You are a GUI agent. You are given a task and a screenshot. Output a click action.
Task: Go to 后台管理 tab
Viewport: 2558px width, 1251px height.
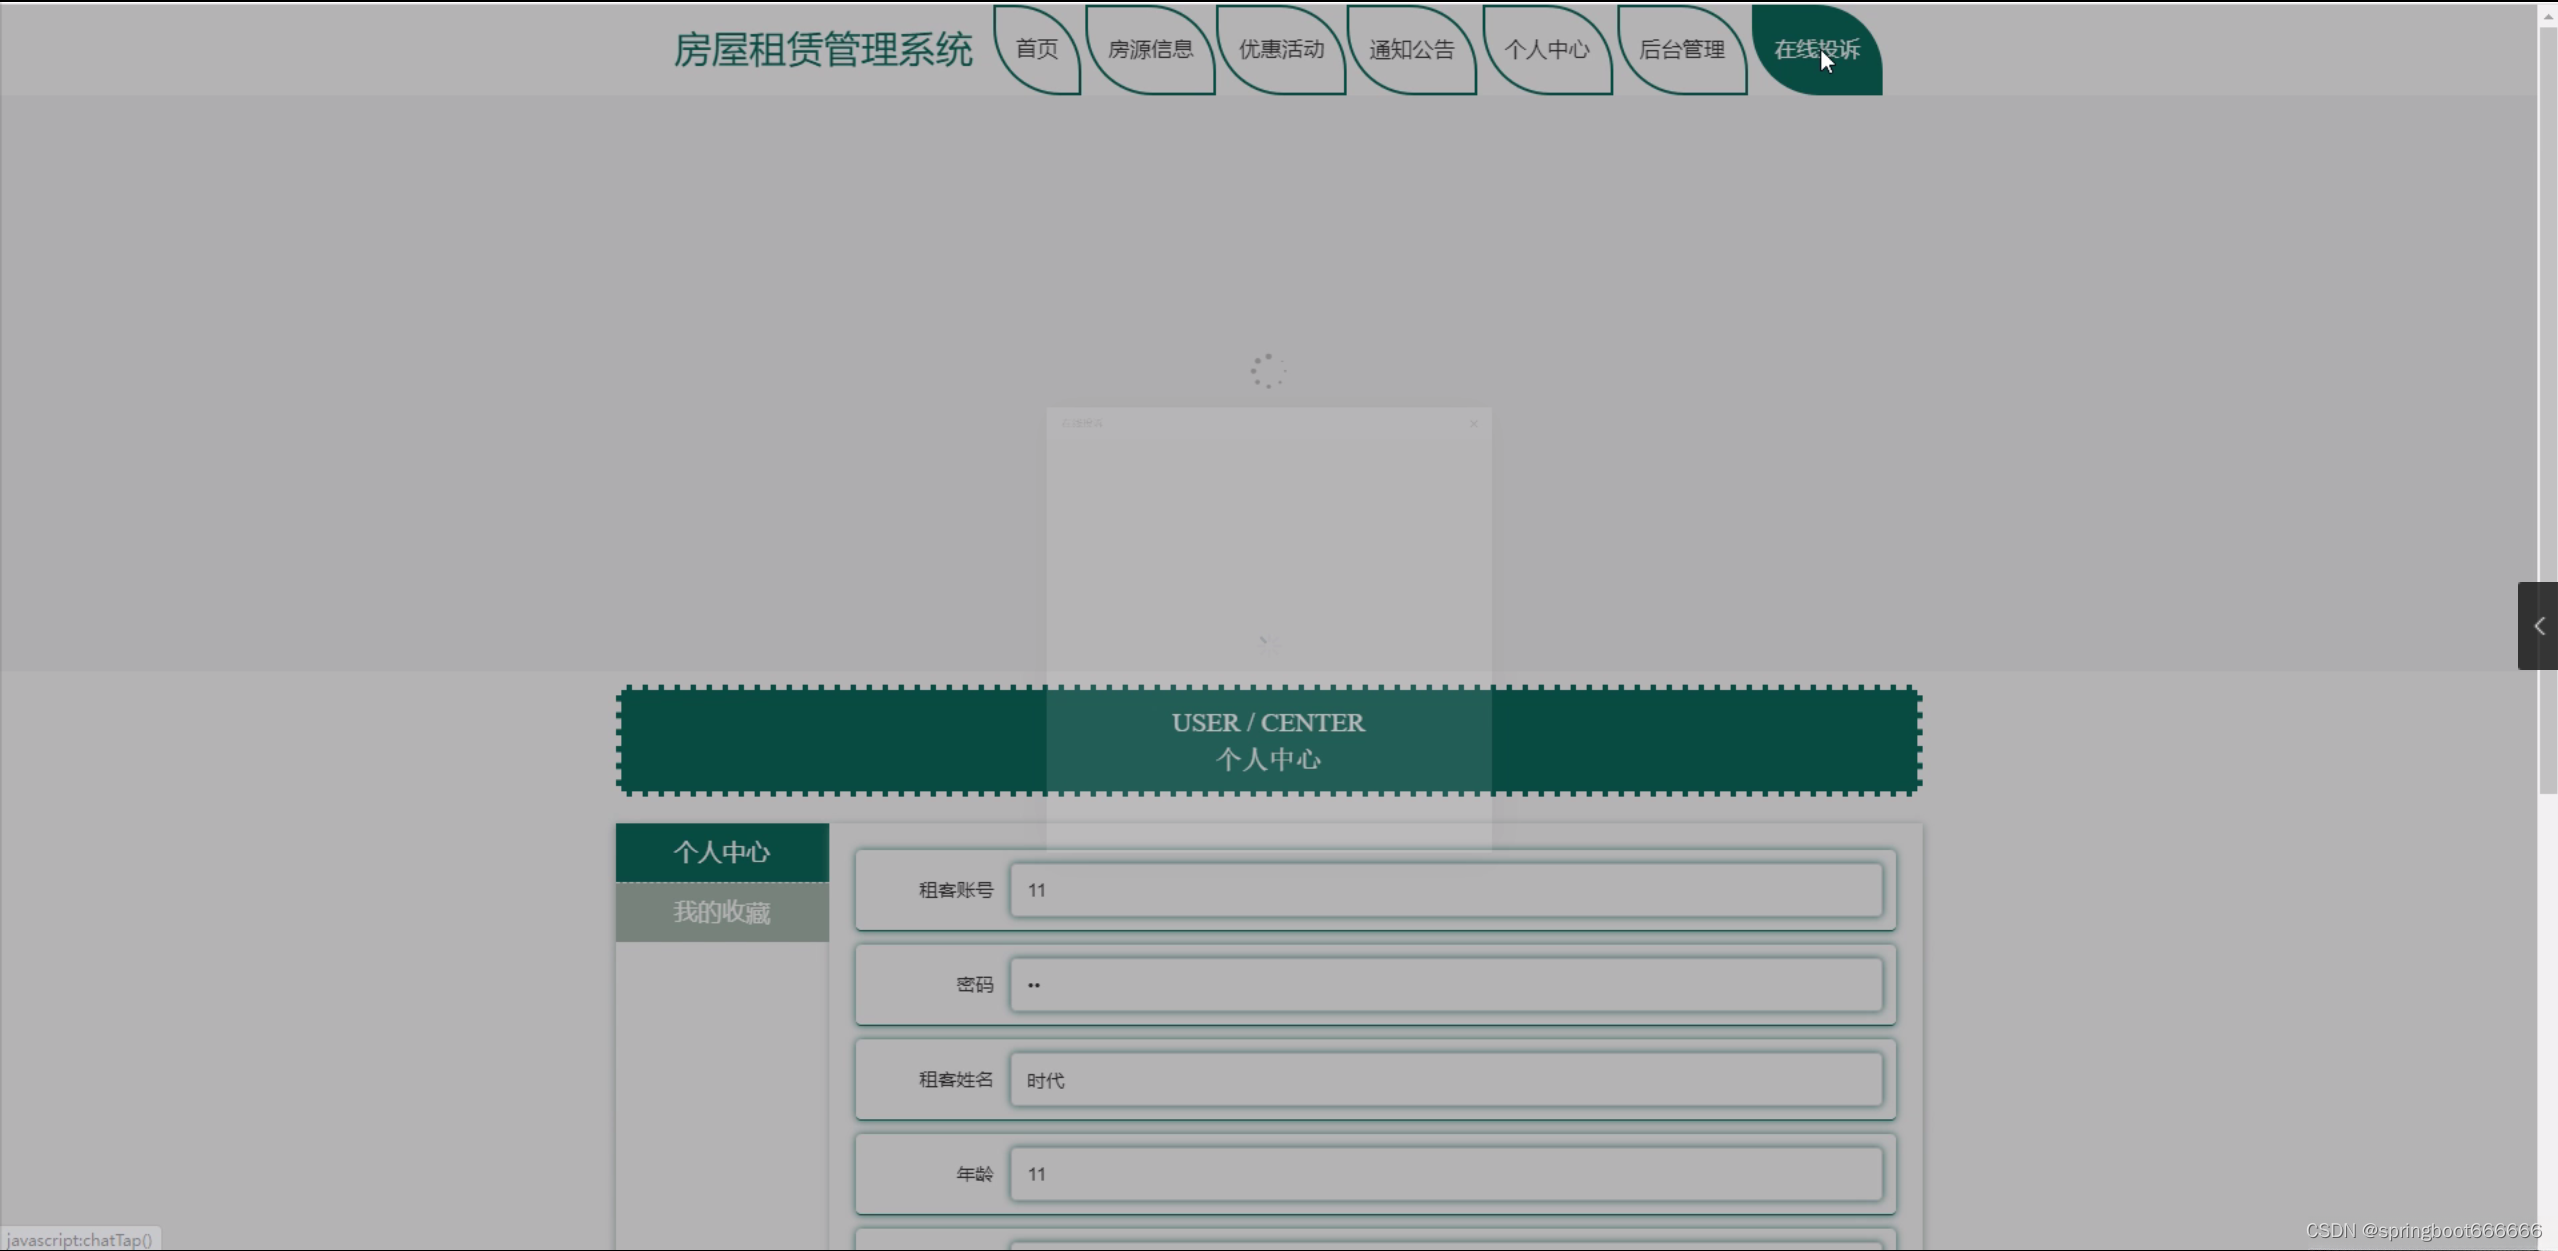pos(1682,50)
